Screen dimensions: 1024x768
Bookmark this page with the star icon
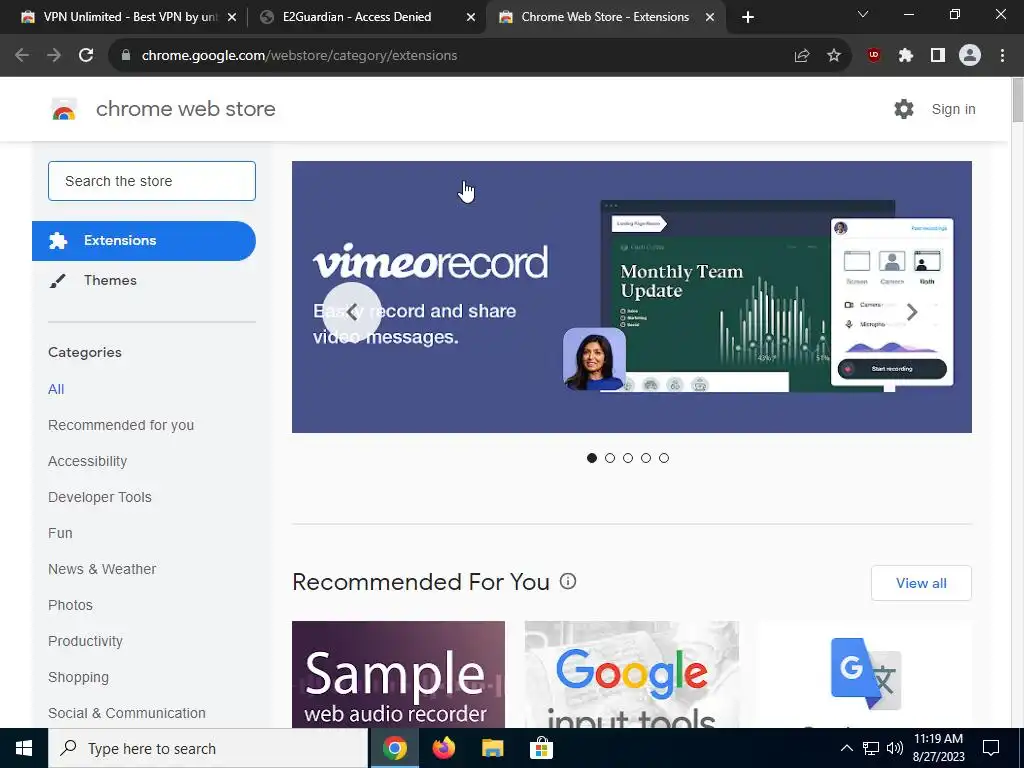(x=834, y=56)
